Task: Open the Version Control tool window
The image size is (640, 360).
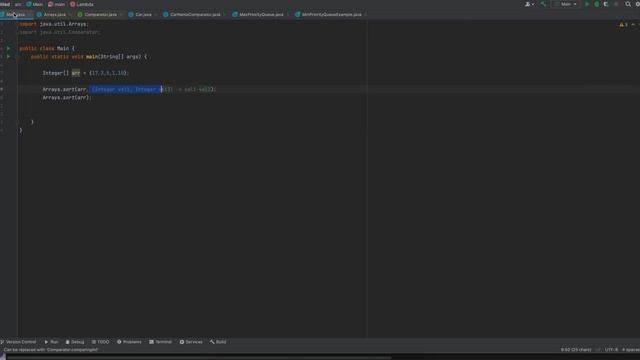Action: click(18, 342)
